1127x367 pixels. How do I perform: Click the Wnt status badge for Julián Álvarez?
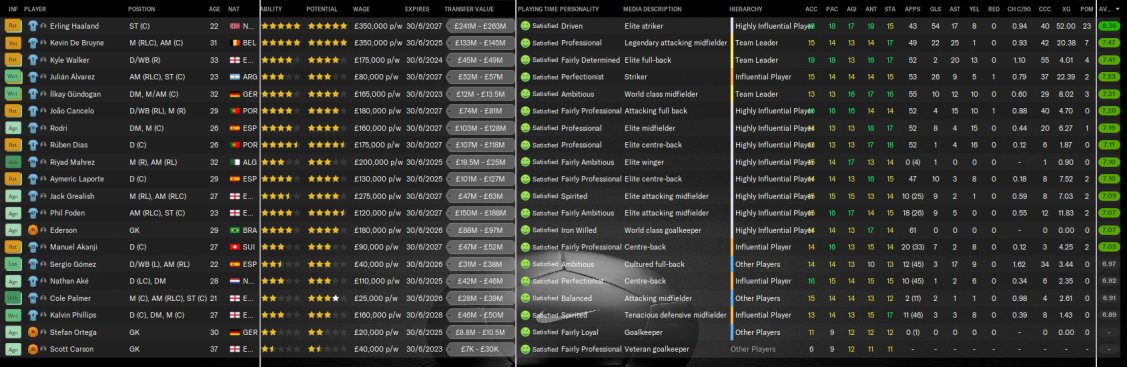pyautogui.click(x=13, y=77)
